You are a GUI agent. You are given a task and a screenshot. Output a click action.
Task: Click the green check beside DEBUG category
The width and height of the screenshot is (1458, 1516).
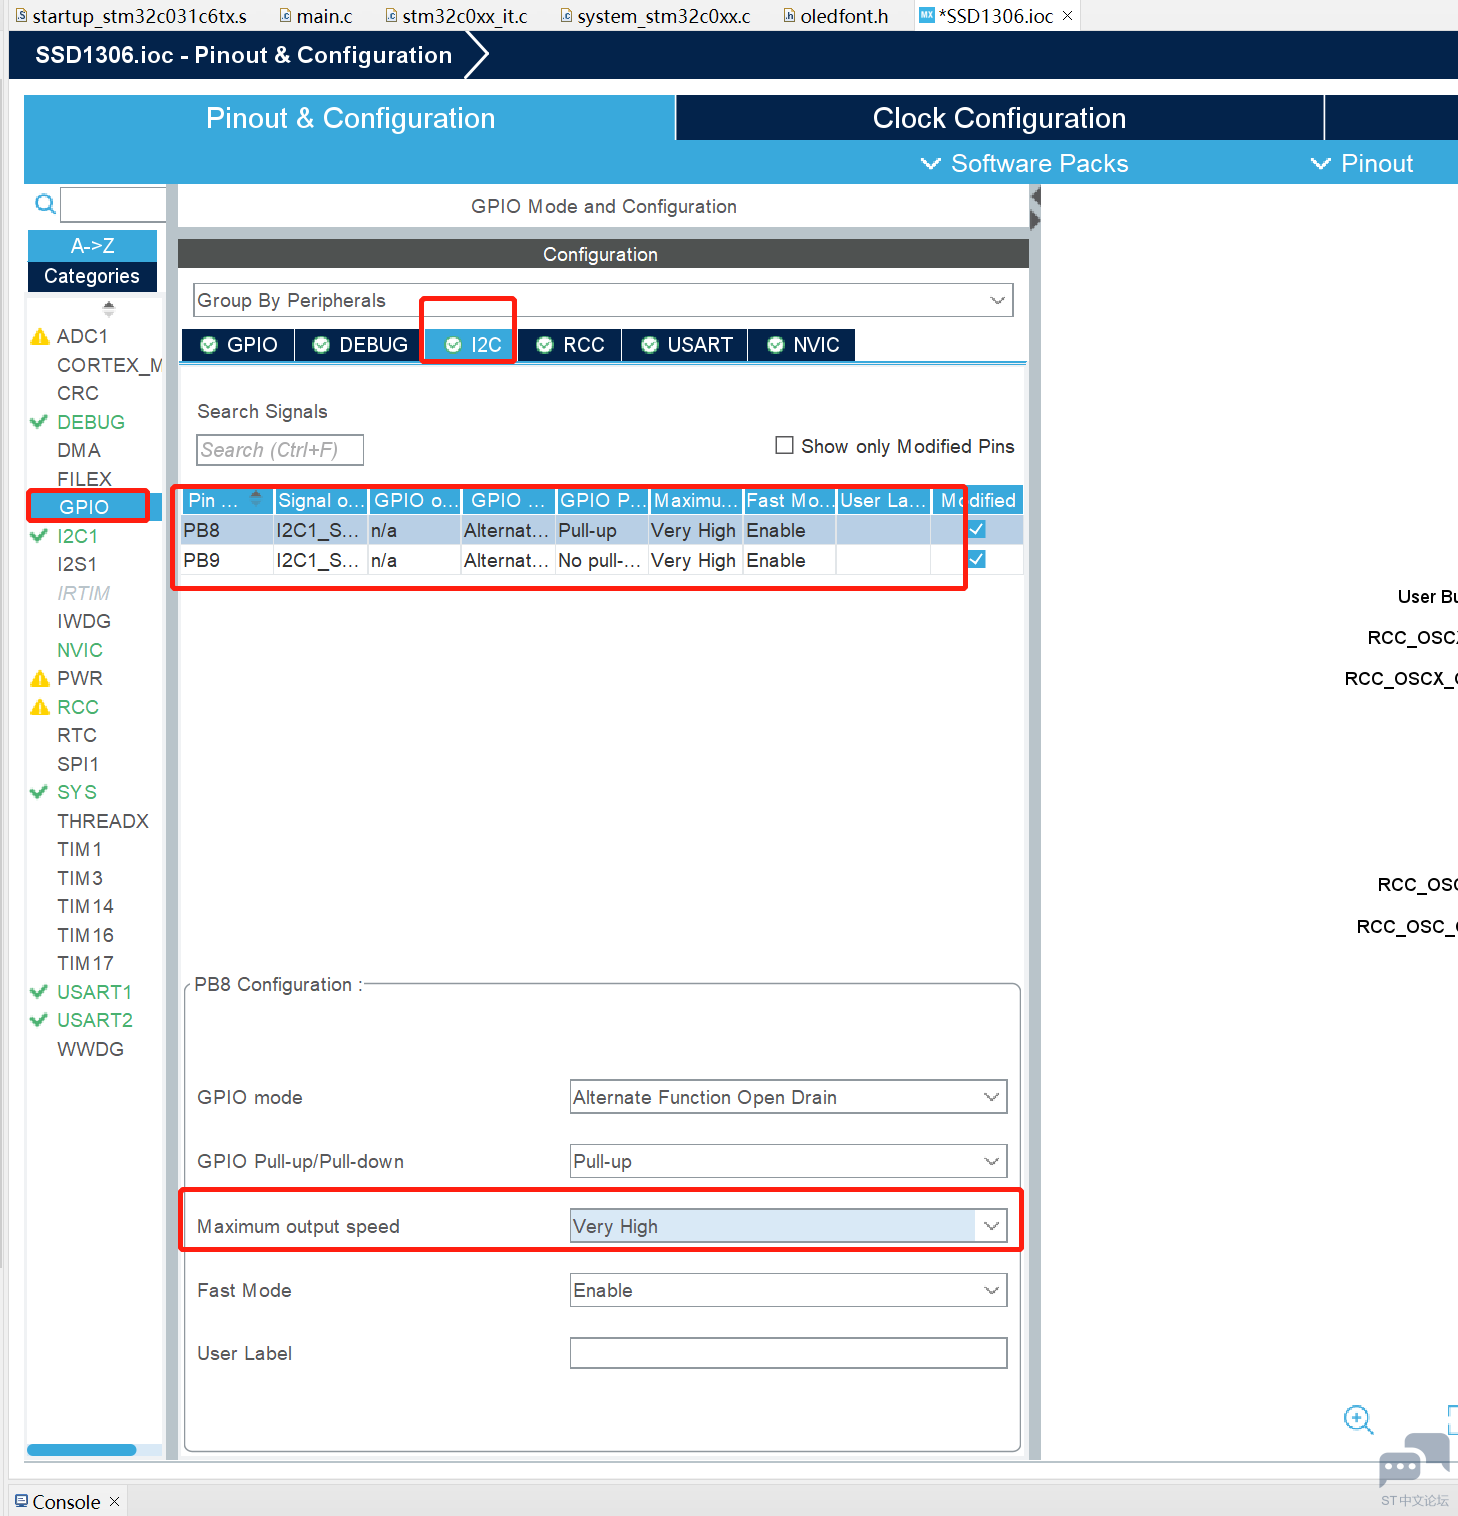39,421
